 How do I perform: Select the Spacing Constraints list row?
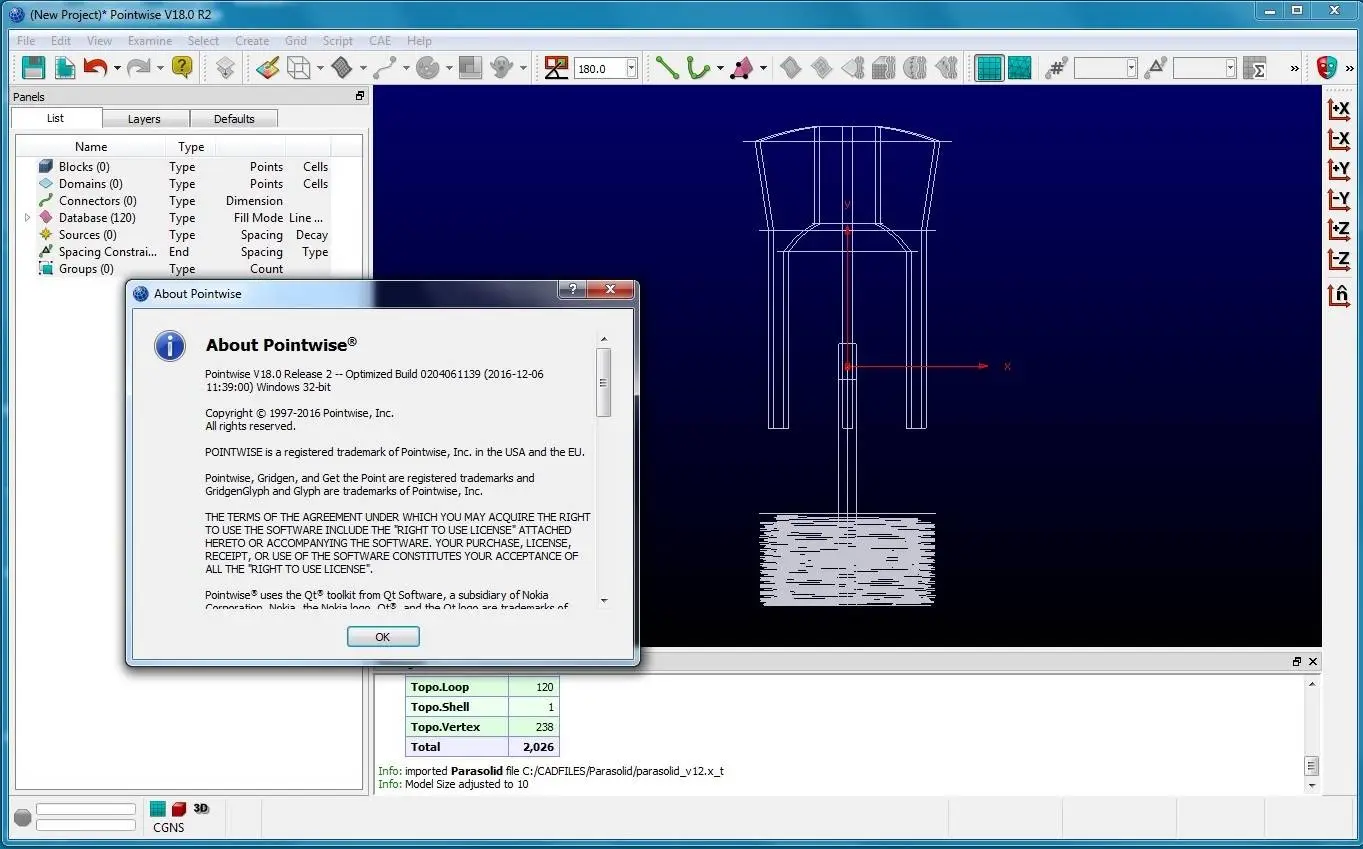tap(188, 251)
